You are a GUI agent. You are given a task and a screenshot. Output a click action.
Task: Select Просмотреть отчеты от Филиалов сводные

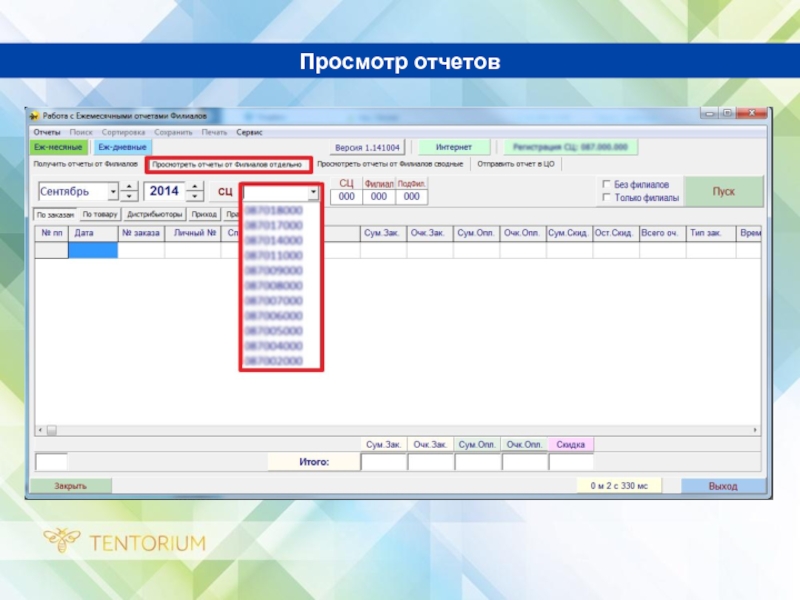(390, 164)
